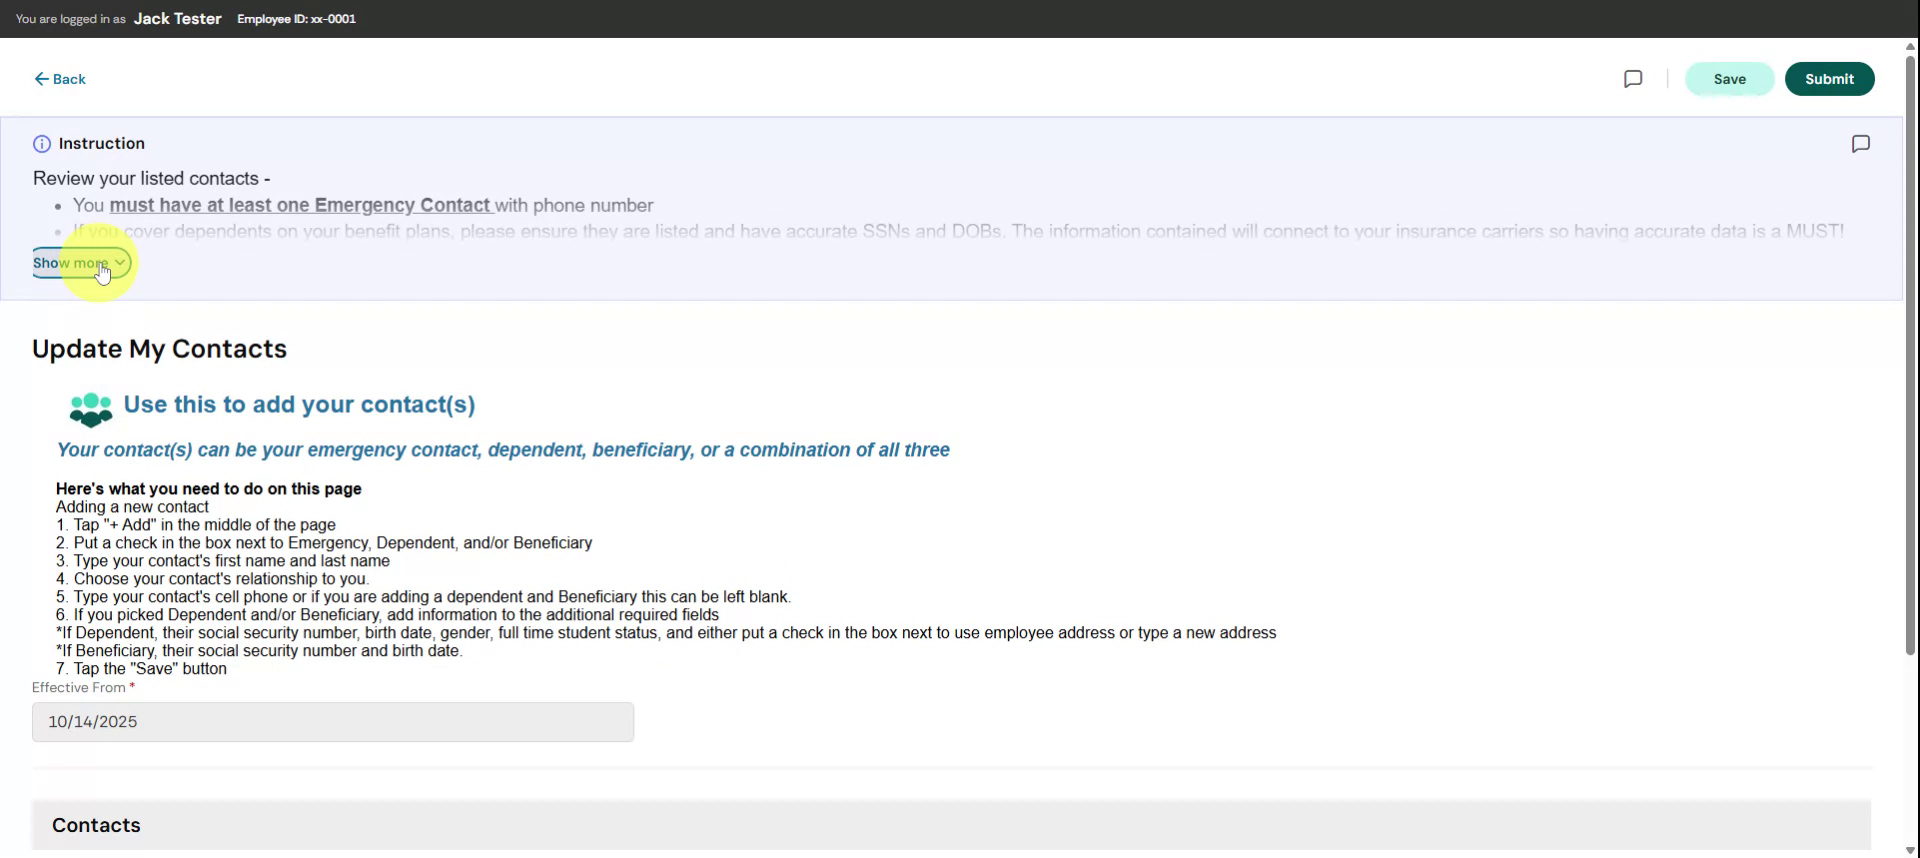This screenshot has width=1920, height=858.
Task: Click the Back arrow icon
Action: click(41, 79)
